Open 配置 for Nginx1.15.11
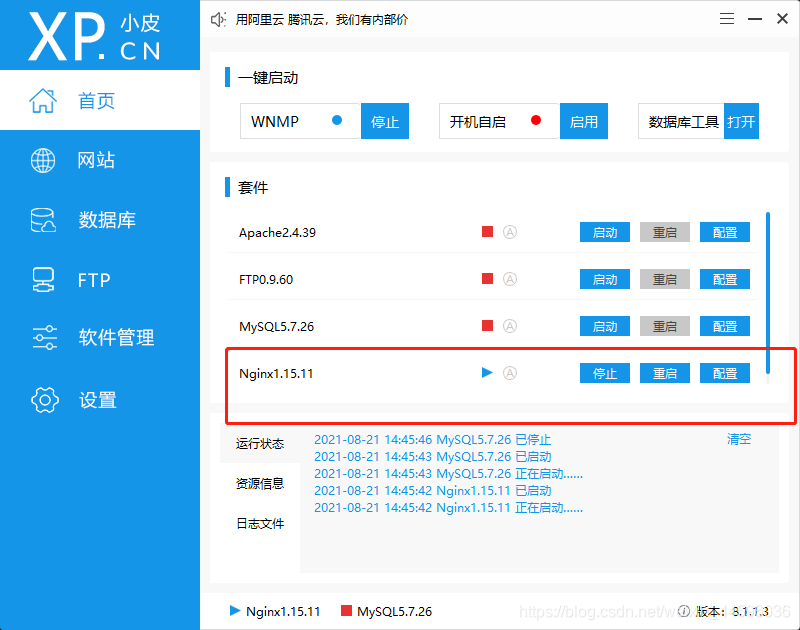 point(724,373)
